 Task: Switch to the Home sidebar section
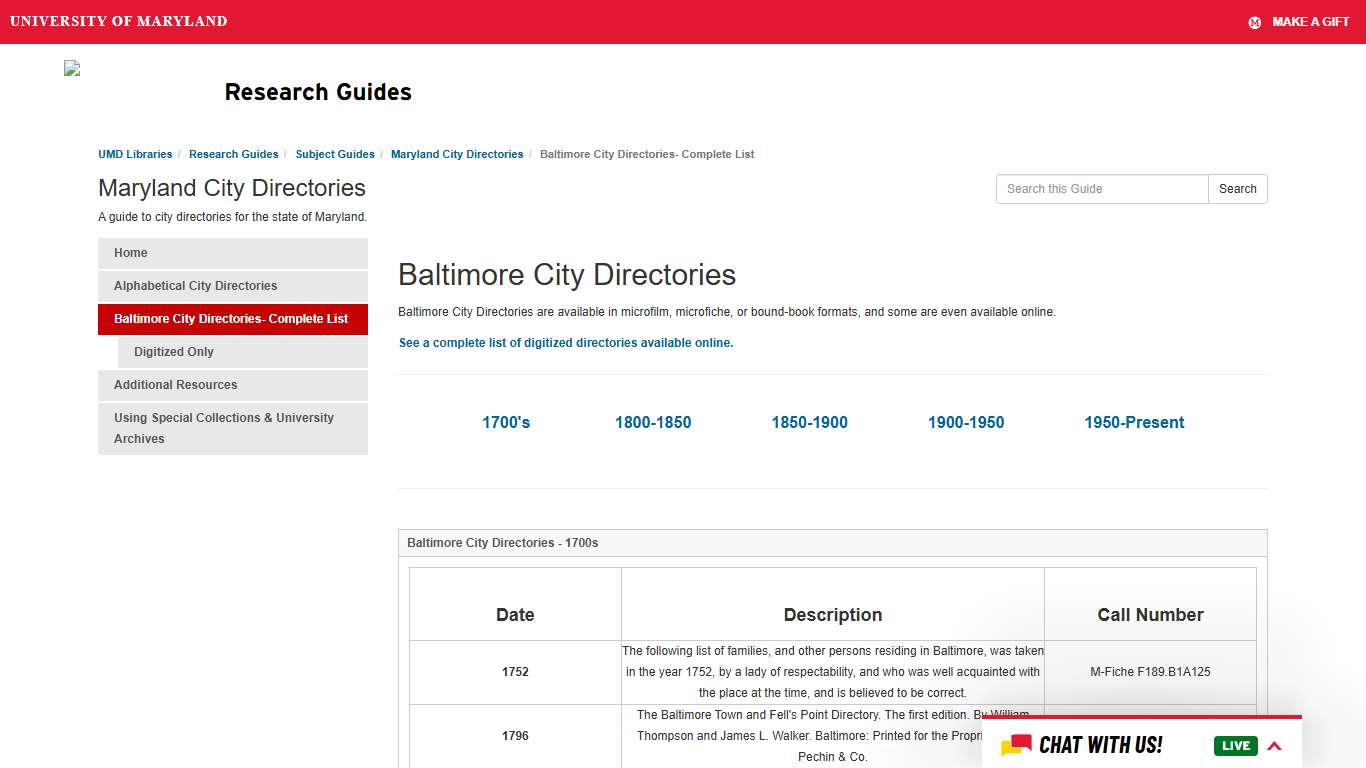[130, 253]
